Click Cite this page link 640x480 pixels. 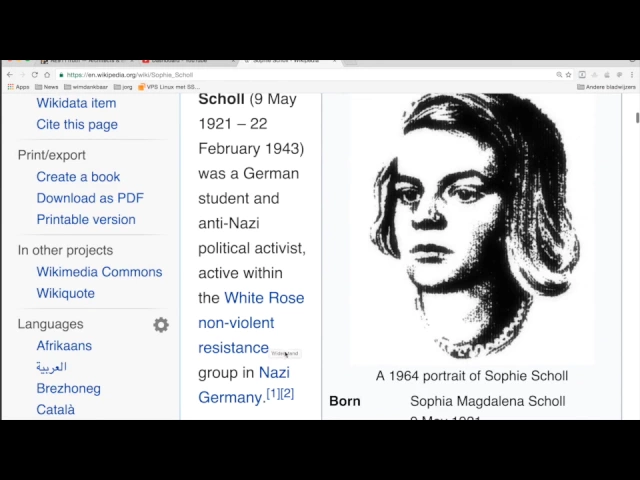tap(77, 124)
